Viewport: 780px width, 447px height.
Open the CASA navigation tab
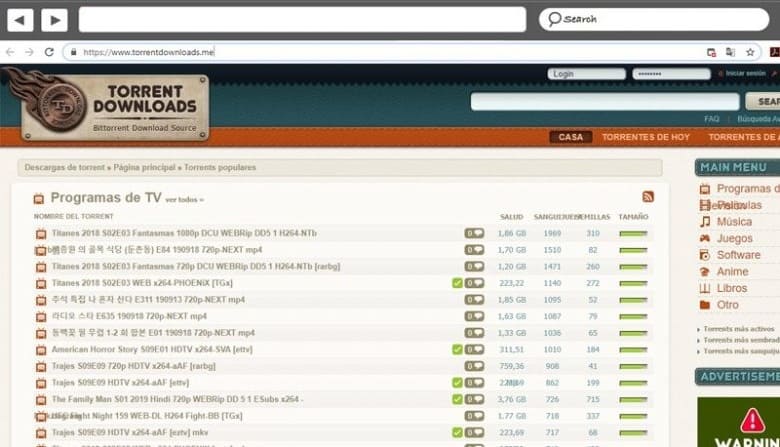click(x=570, y=137)
